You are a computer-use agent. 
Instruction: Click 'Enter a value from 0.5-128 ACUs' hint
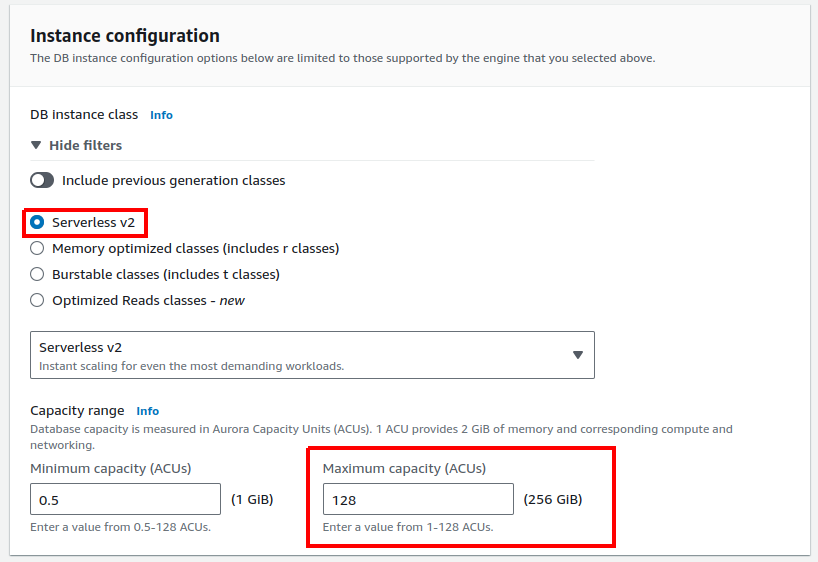pyautogui.click(x=121, y=527)
